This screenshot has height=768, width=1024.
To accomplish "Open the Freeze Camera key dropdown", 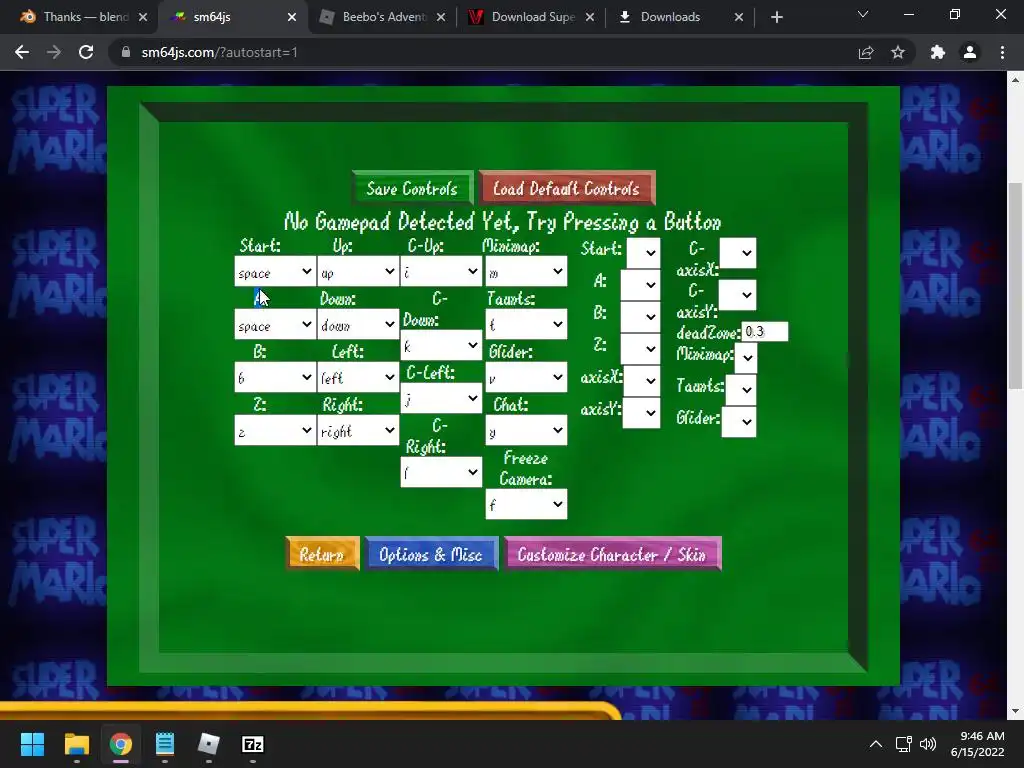I will coord(526,504).
